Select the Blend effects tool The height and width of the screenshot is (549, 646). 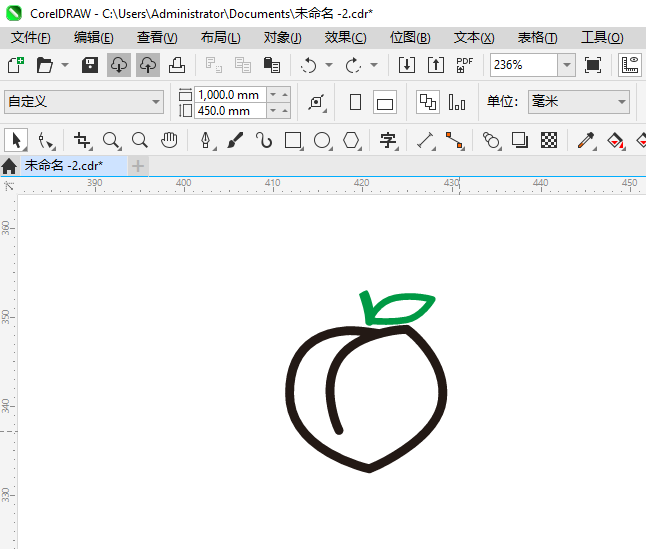pyautogui.click(x=491, y=140)
